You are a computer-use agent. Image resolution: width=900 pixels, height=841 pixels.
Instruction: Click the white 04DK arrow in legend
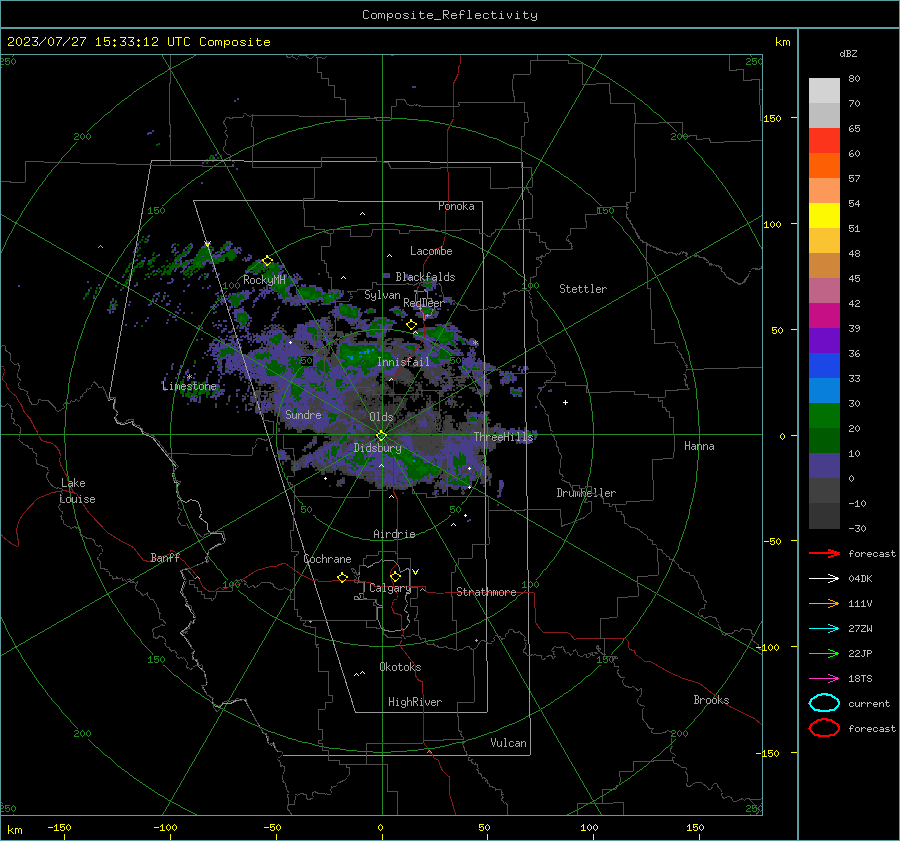coord(824,578)
